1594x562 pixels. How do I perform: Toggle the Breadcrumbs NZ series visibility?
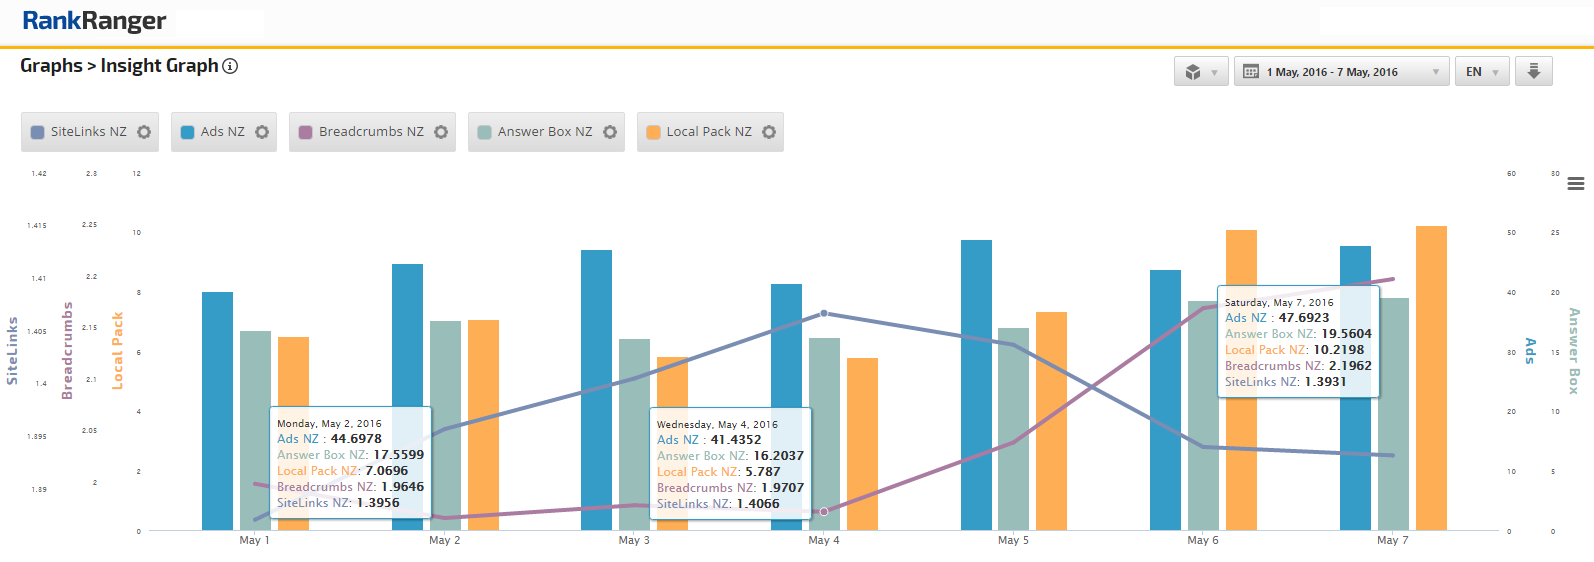[371, 132]
